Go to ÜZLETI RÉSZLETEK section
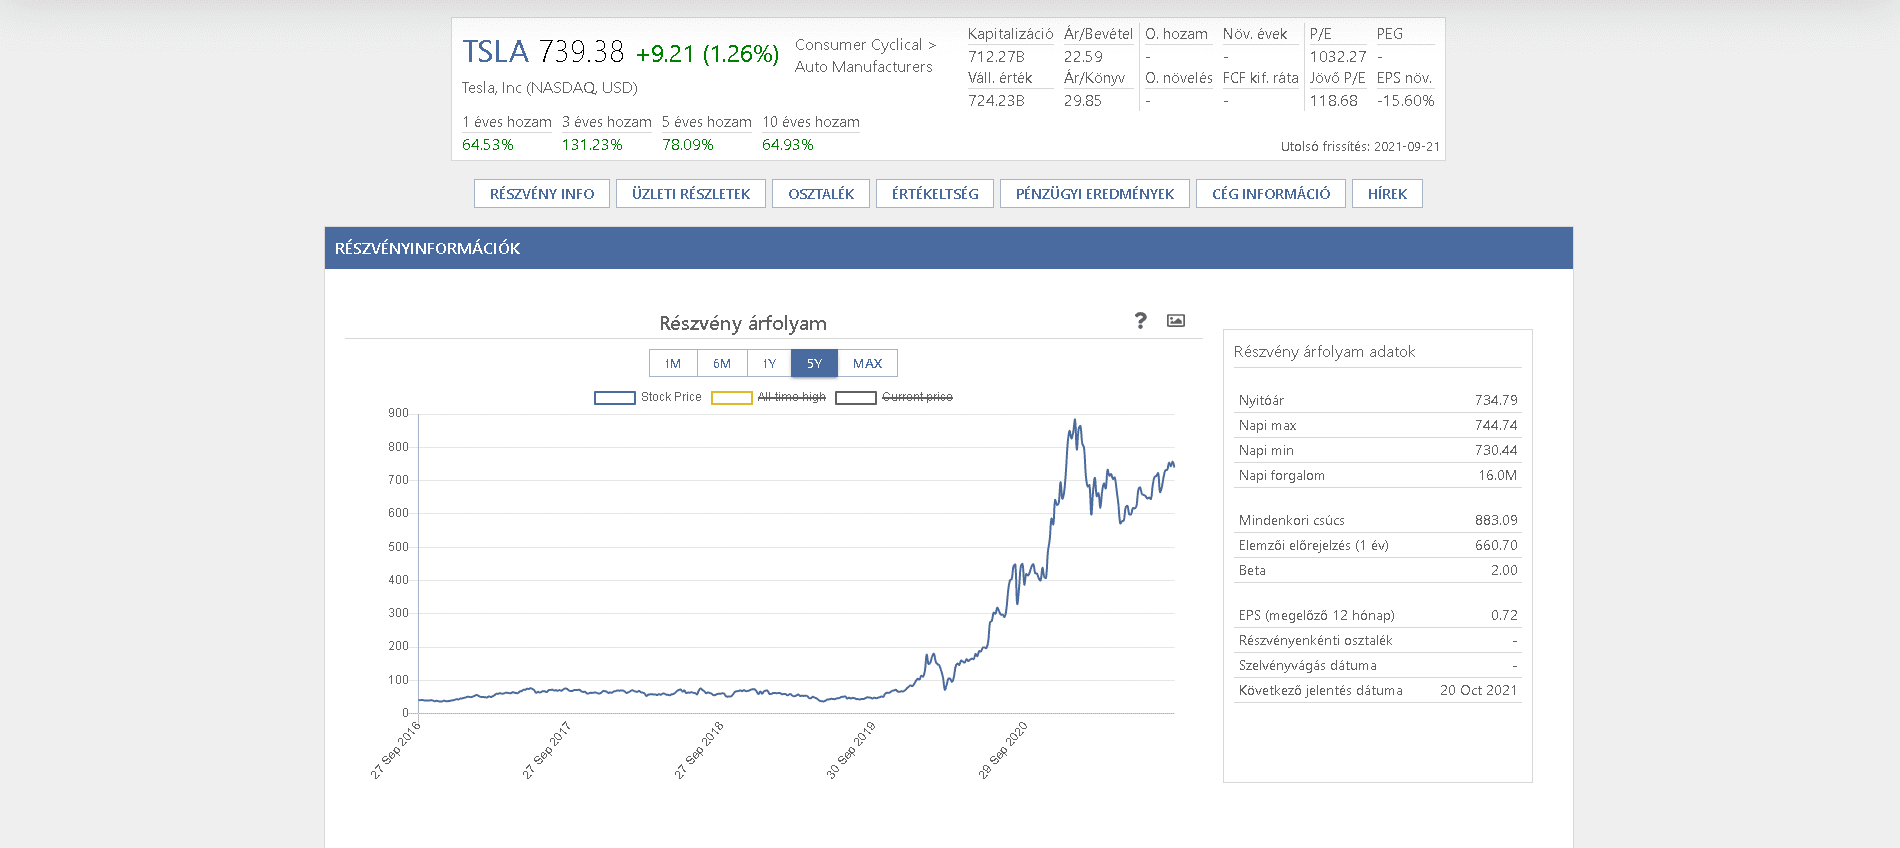1900x848 pixels. tap(691, 194)
